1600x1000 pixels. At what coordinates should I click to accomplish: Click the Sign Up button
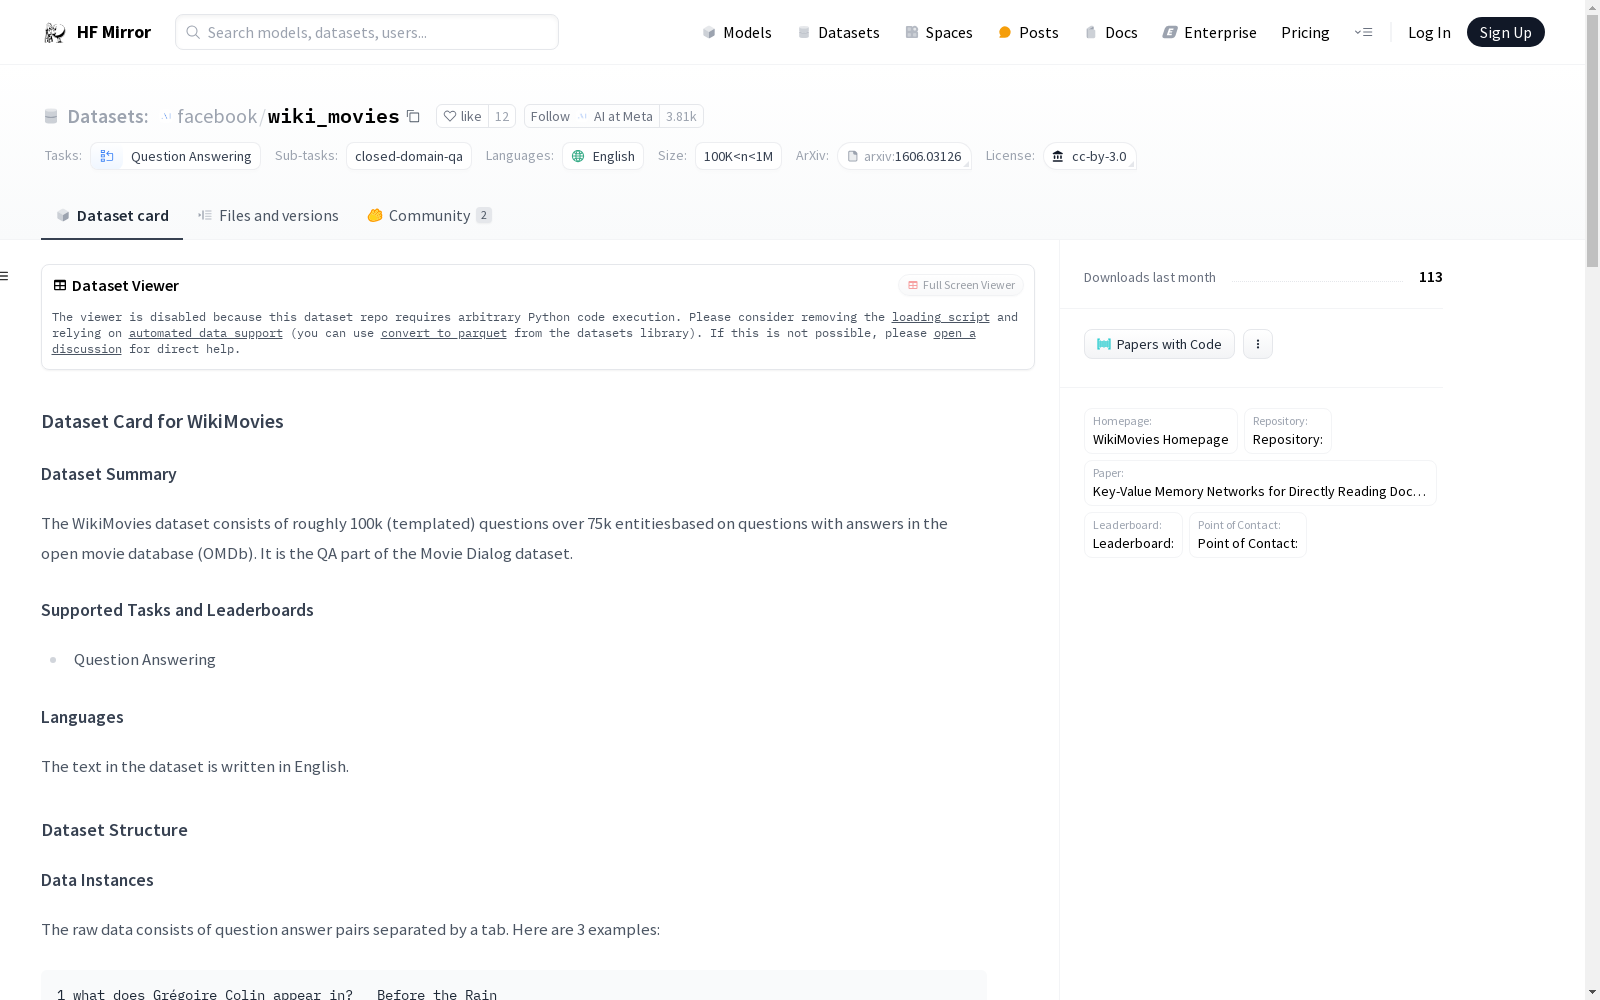[x=1505, y=32]
